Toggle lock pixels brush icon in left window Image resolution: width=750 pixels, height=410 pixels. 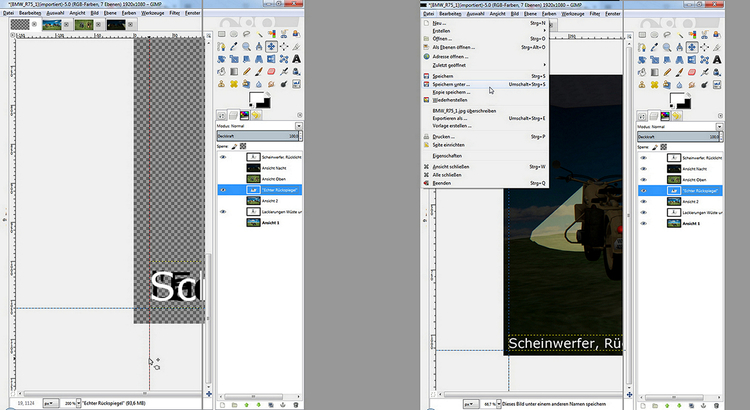234,146
